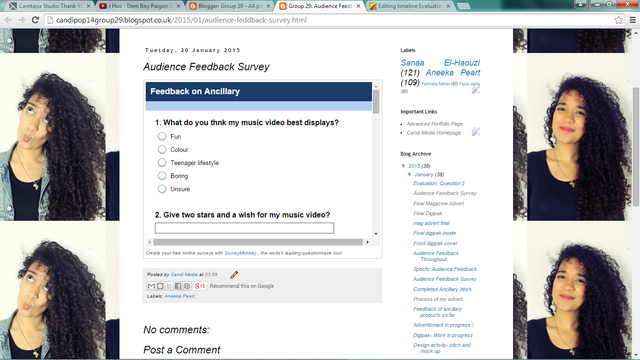The width and height of the screenshot is (640, 360).
Task: Click the browser page vertical scrollbar
Action: click(636, 146)
